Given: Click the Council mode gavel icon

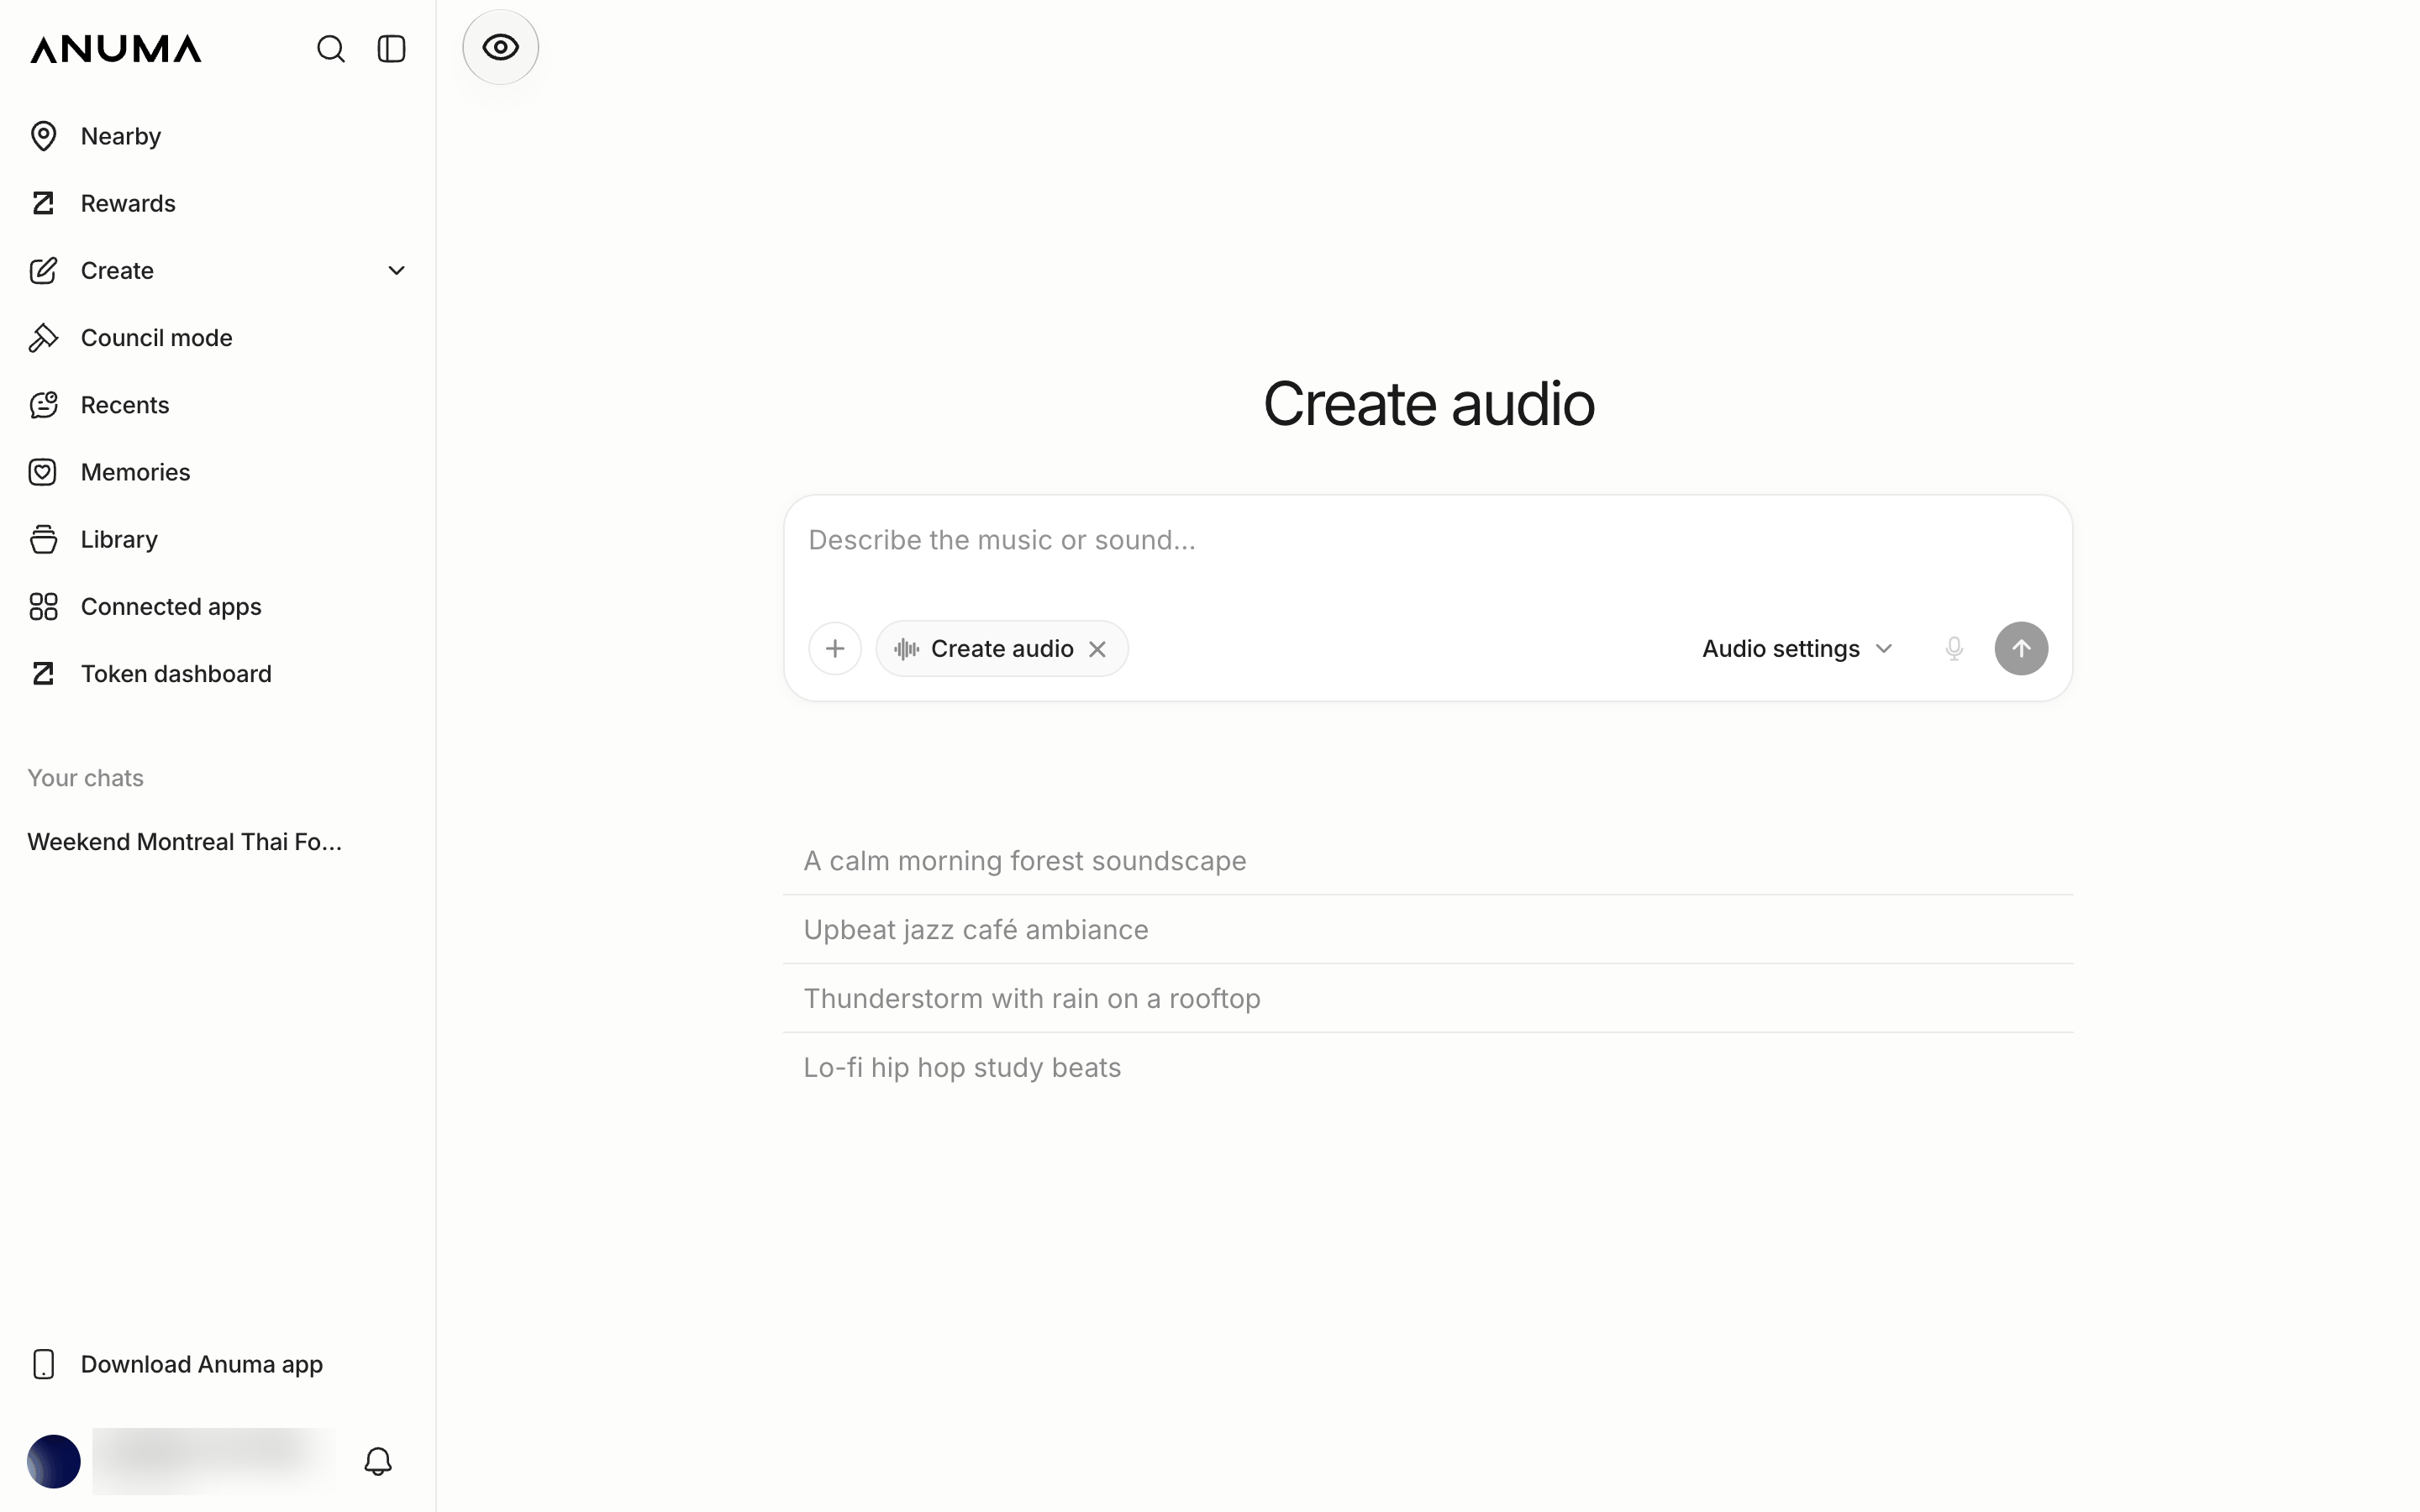Looking at the screenshot, I should (43, 338).
